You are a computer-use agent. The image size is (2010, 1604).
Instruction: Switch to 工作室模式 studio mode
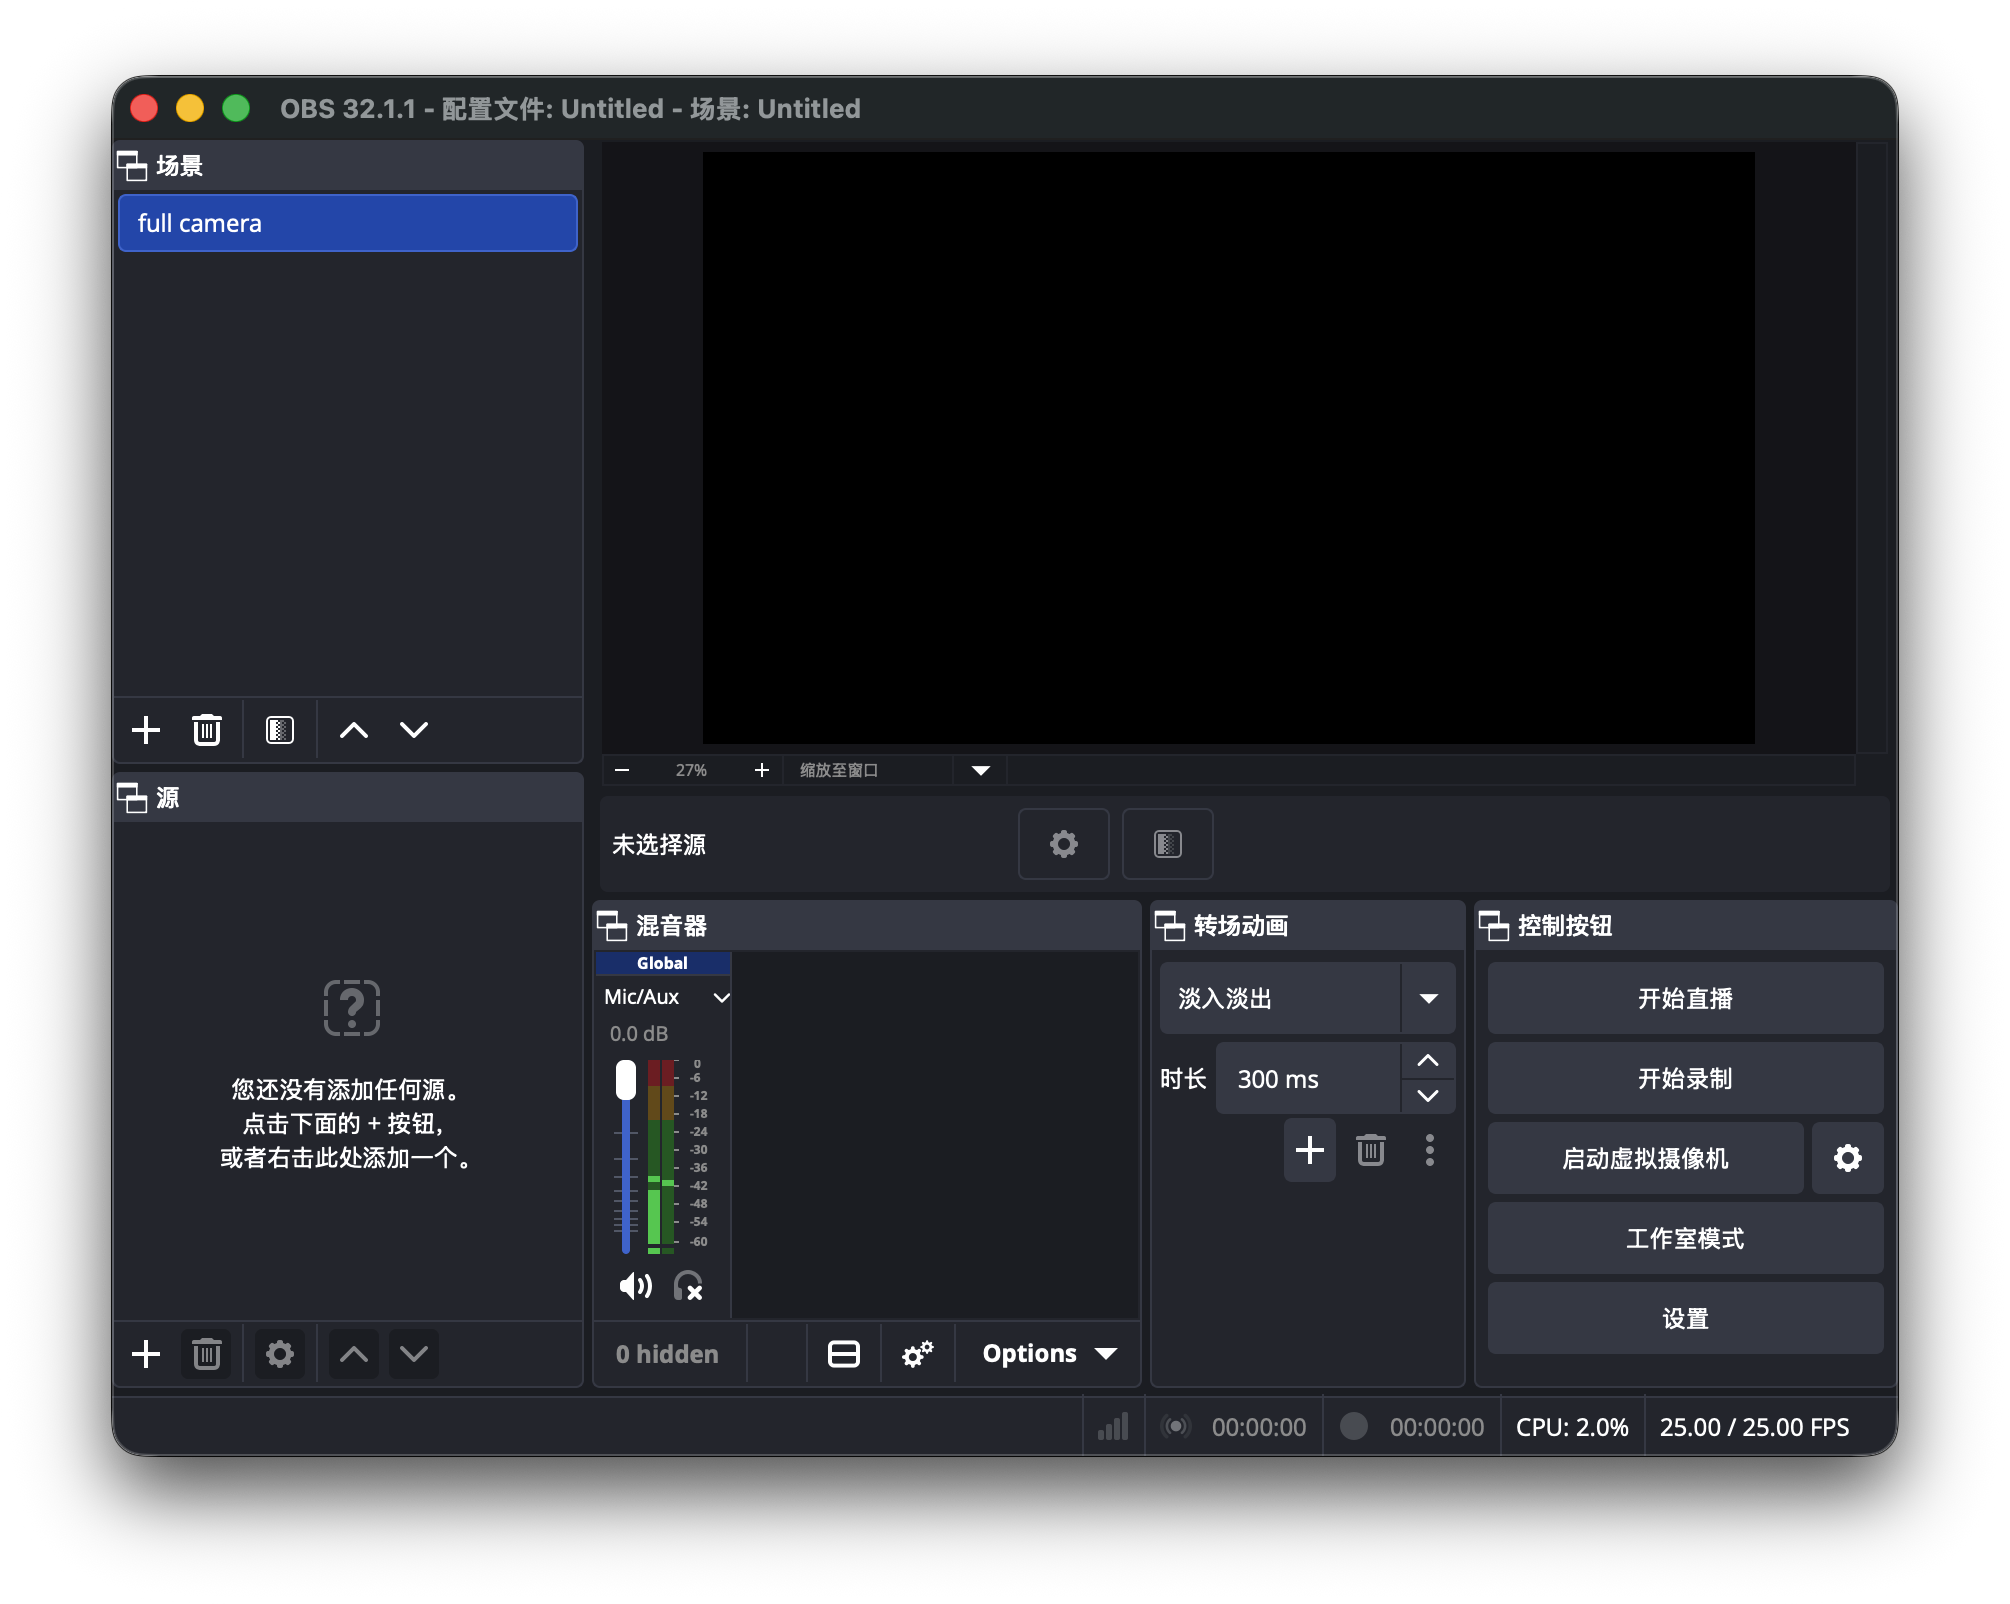coord(1684,1238)
